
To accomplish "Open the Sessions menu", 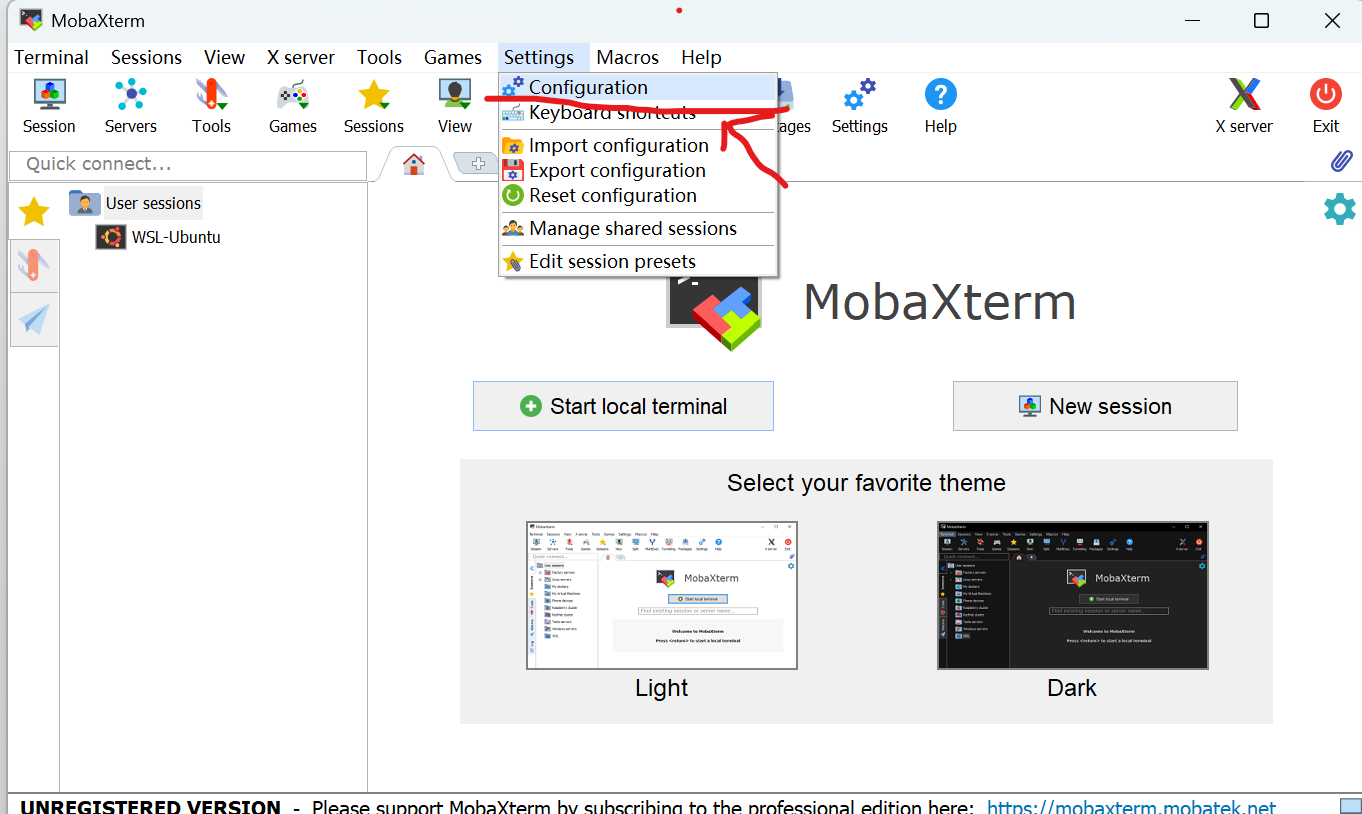I will 146,57.
